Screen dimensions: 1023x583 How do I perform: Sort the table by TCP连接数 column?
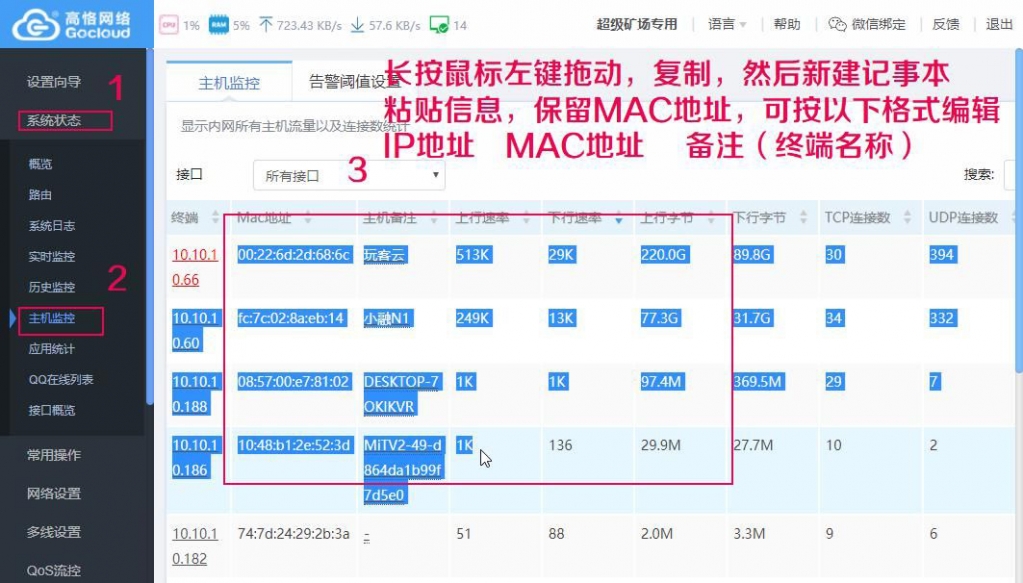pyautogui.click(x=907, y=218)
